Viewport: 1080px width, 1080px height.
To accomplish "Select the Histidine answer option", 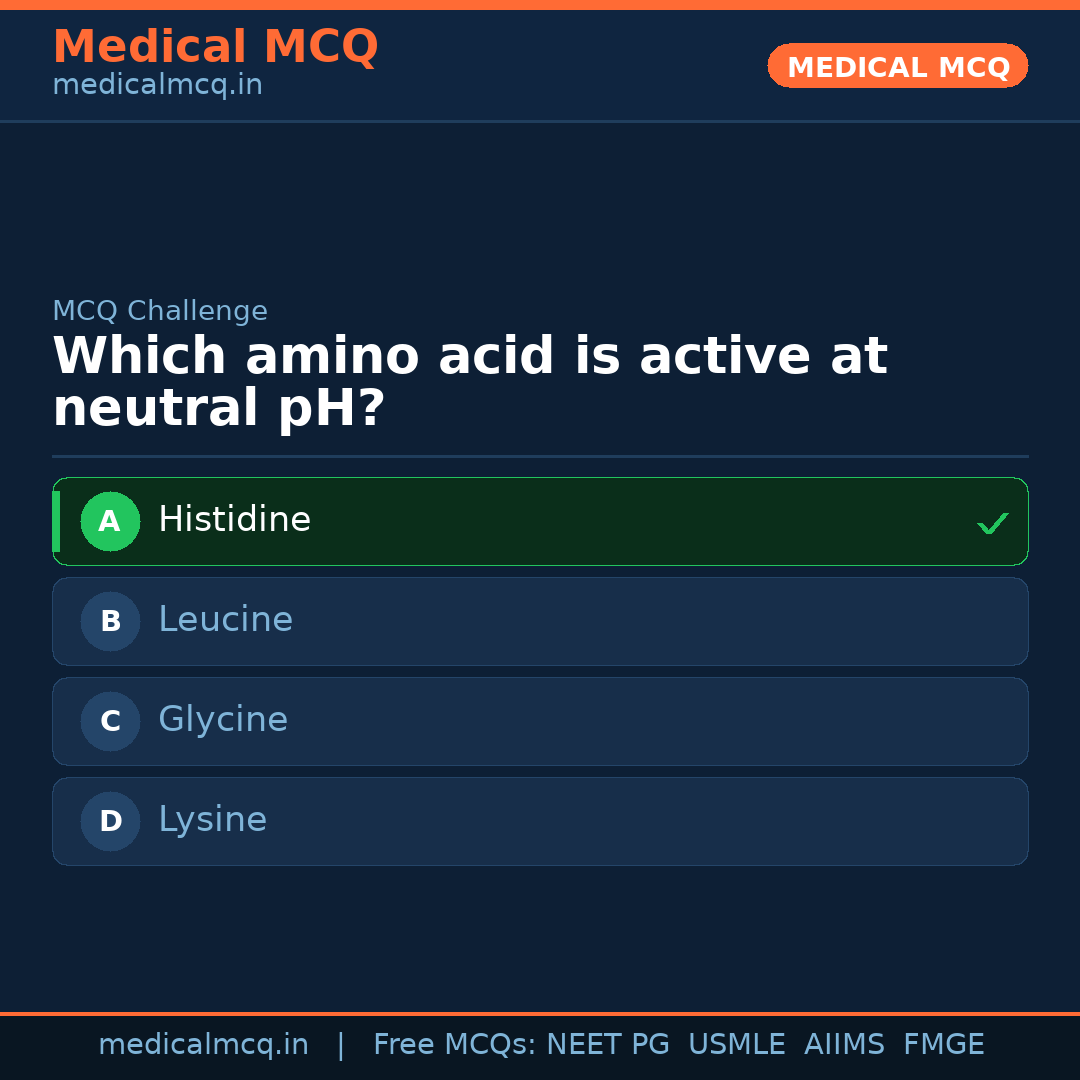I will tap(540, 521).
